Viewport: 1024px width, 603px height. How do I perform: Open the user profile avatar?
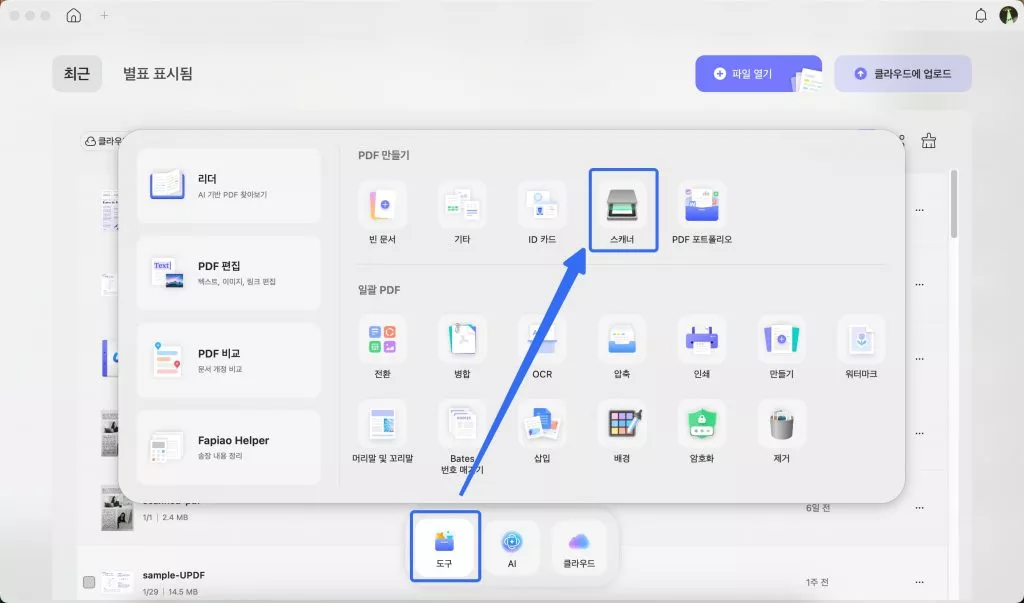[1010, 15]
